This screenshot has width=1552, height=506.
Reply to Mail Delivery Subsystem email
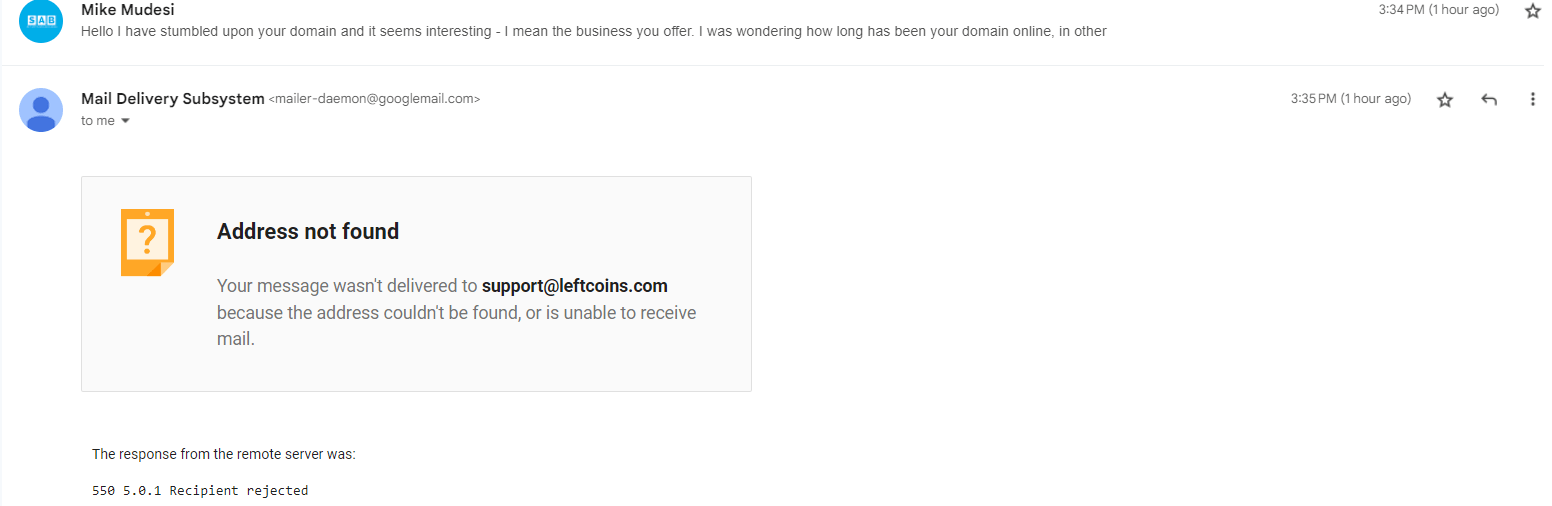point(1488,100)
